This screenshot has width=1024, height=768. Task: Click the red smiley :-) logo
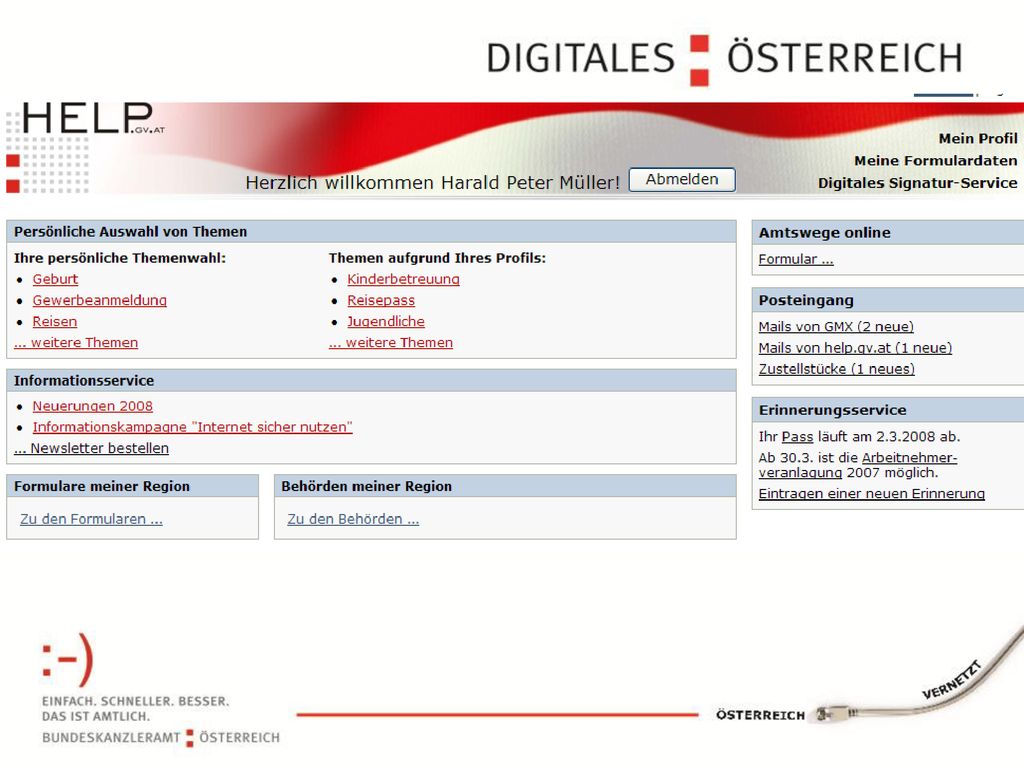pos(68,660)
